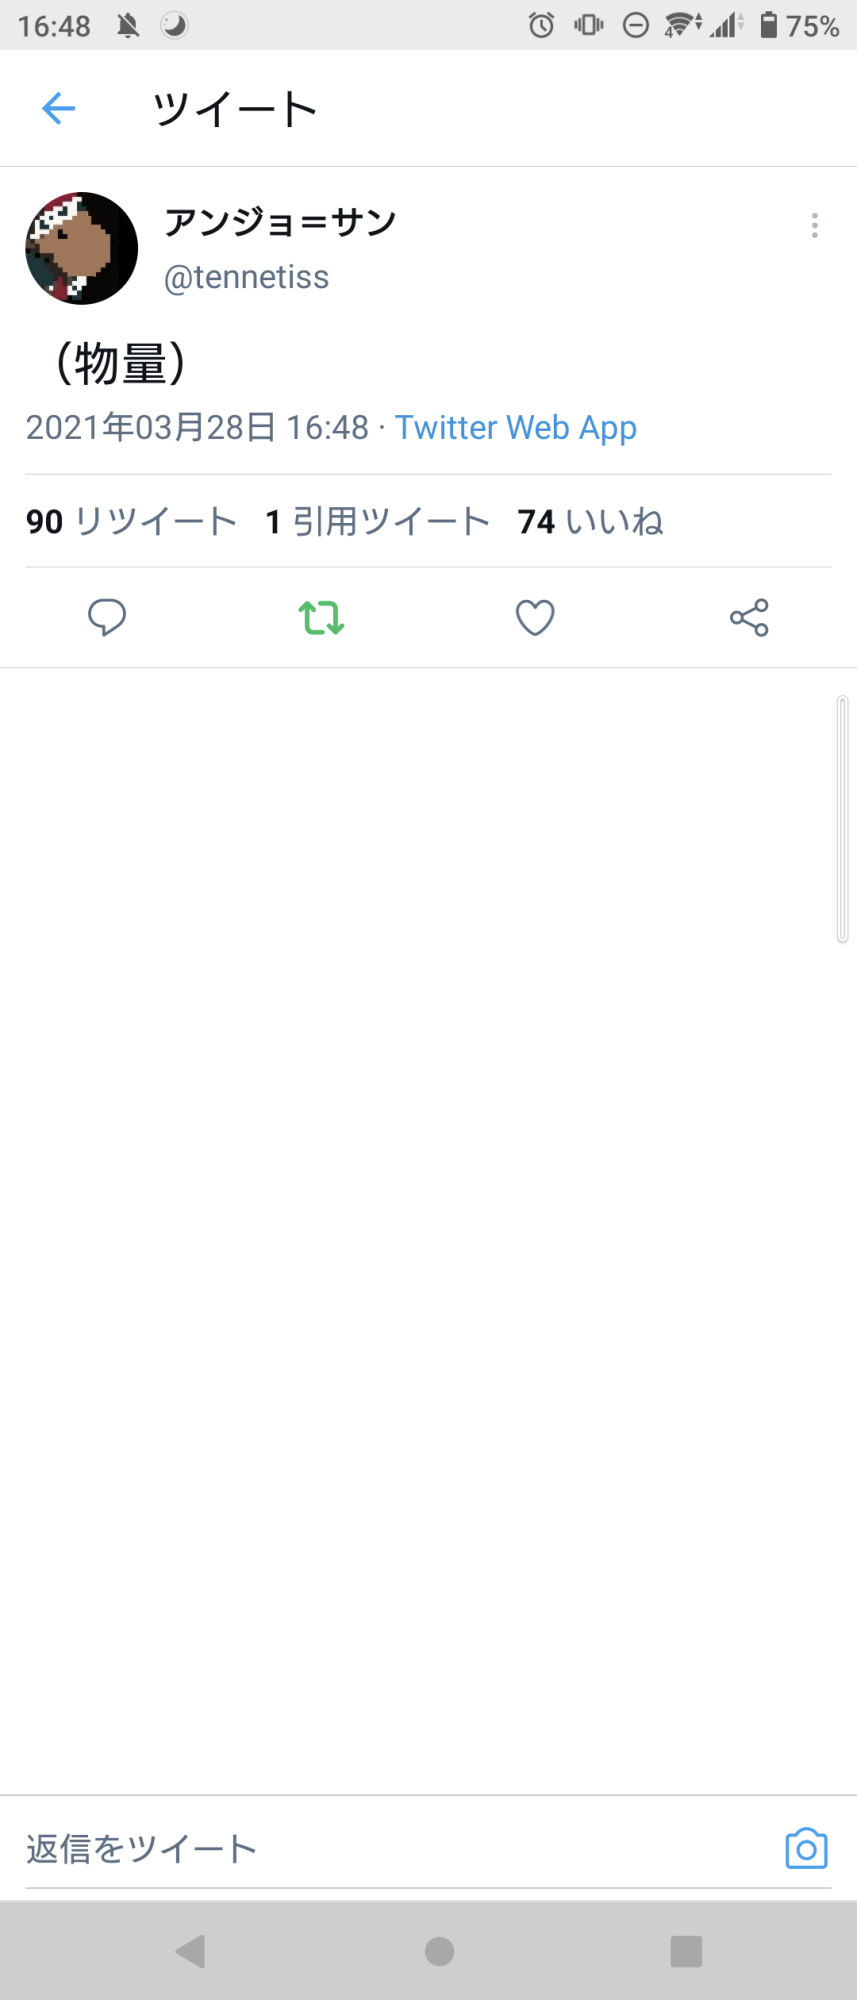Tap the tweet timestamp 2021年03月28日 16:48
This screenshot has width=857, height=2000.
click(197, 428)
